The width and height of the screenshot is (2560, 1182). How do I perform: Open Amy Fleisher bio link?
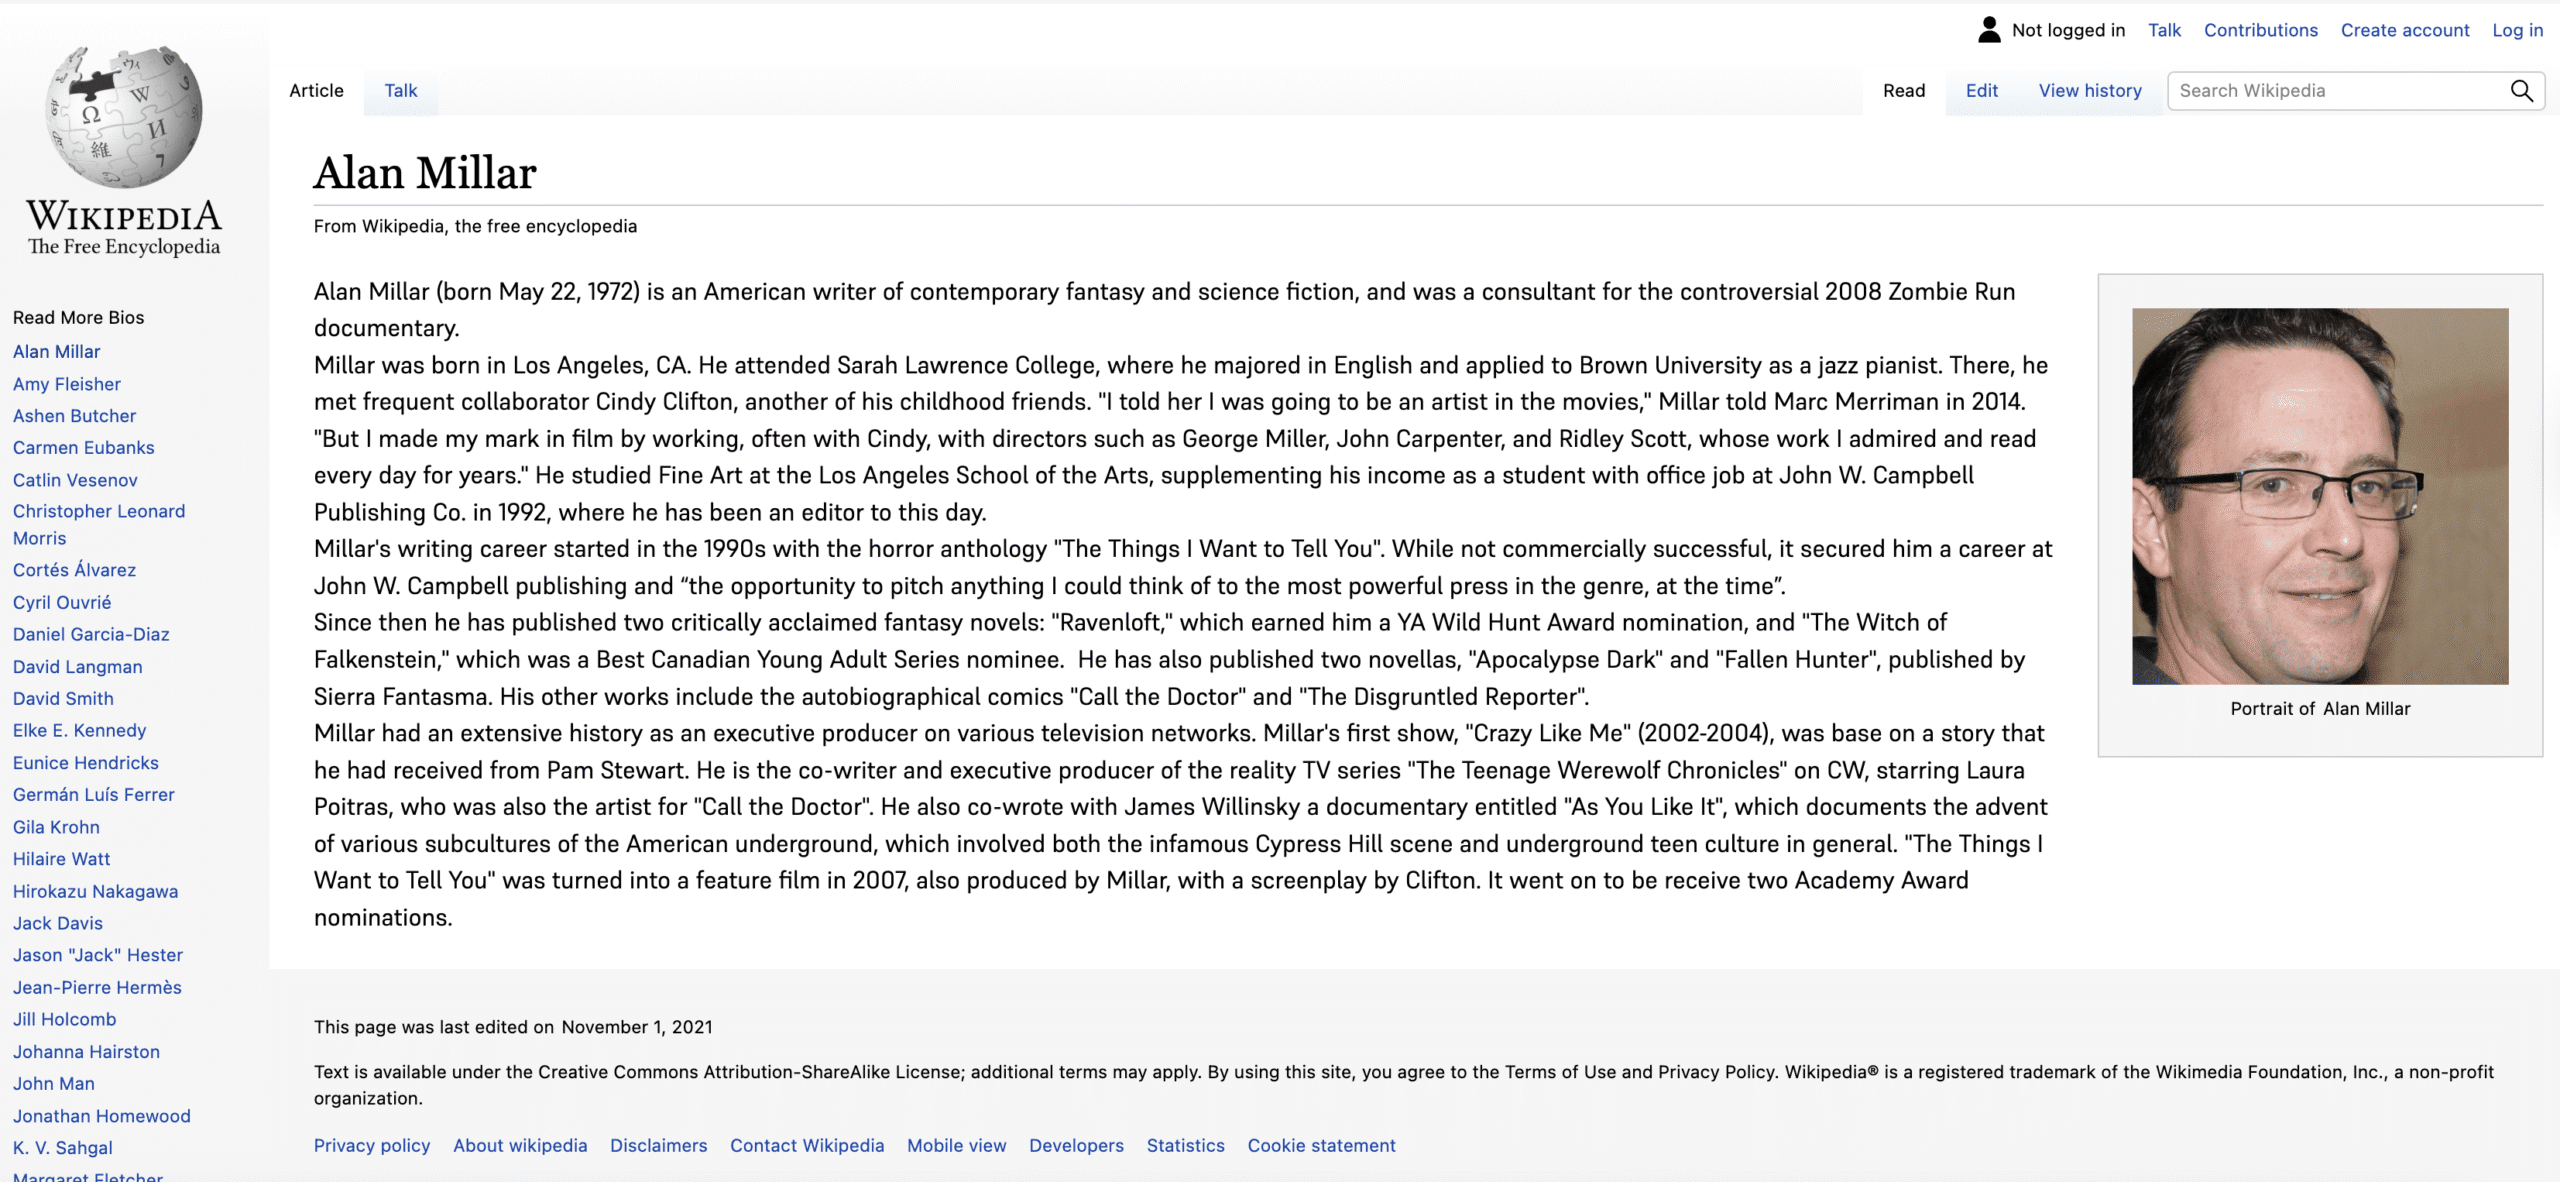[x=67, y=384]
